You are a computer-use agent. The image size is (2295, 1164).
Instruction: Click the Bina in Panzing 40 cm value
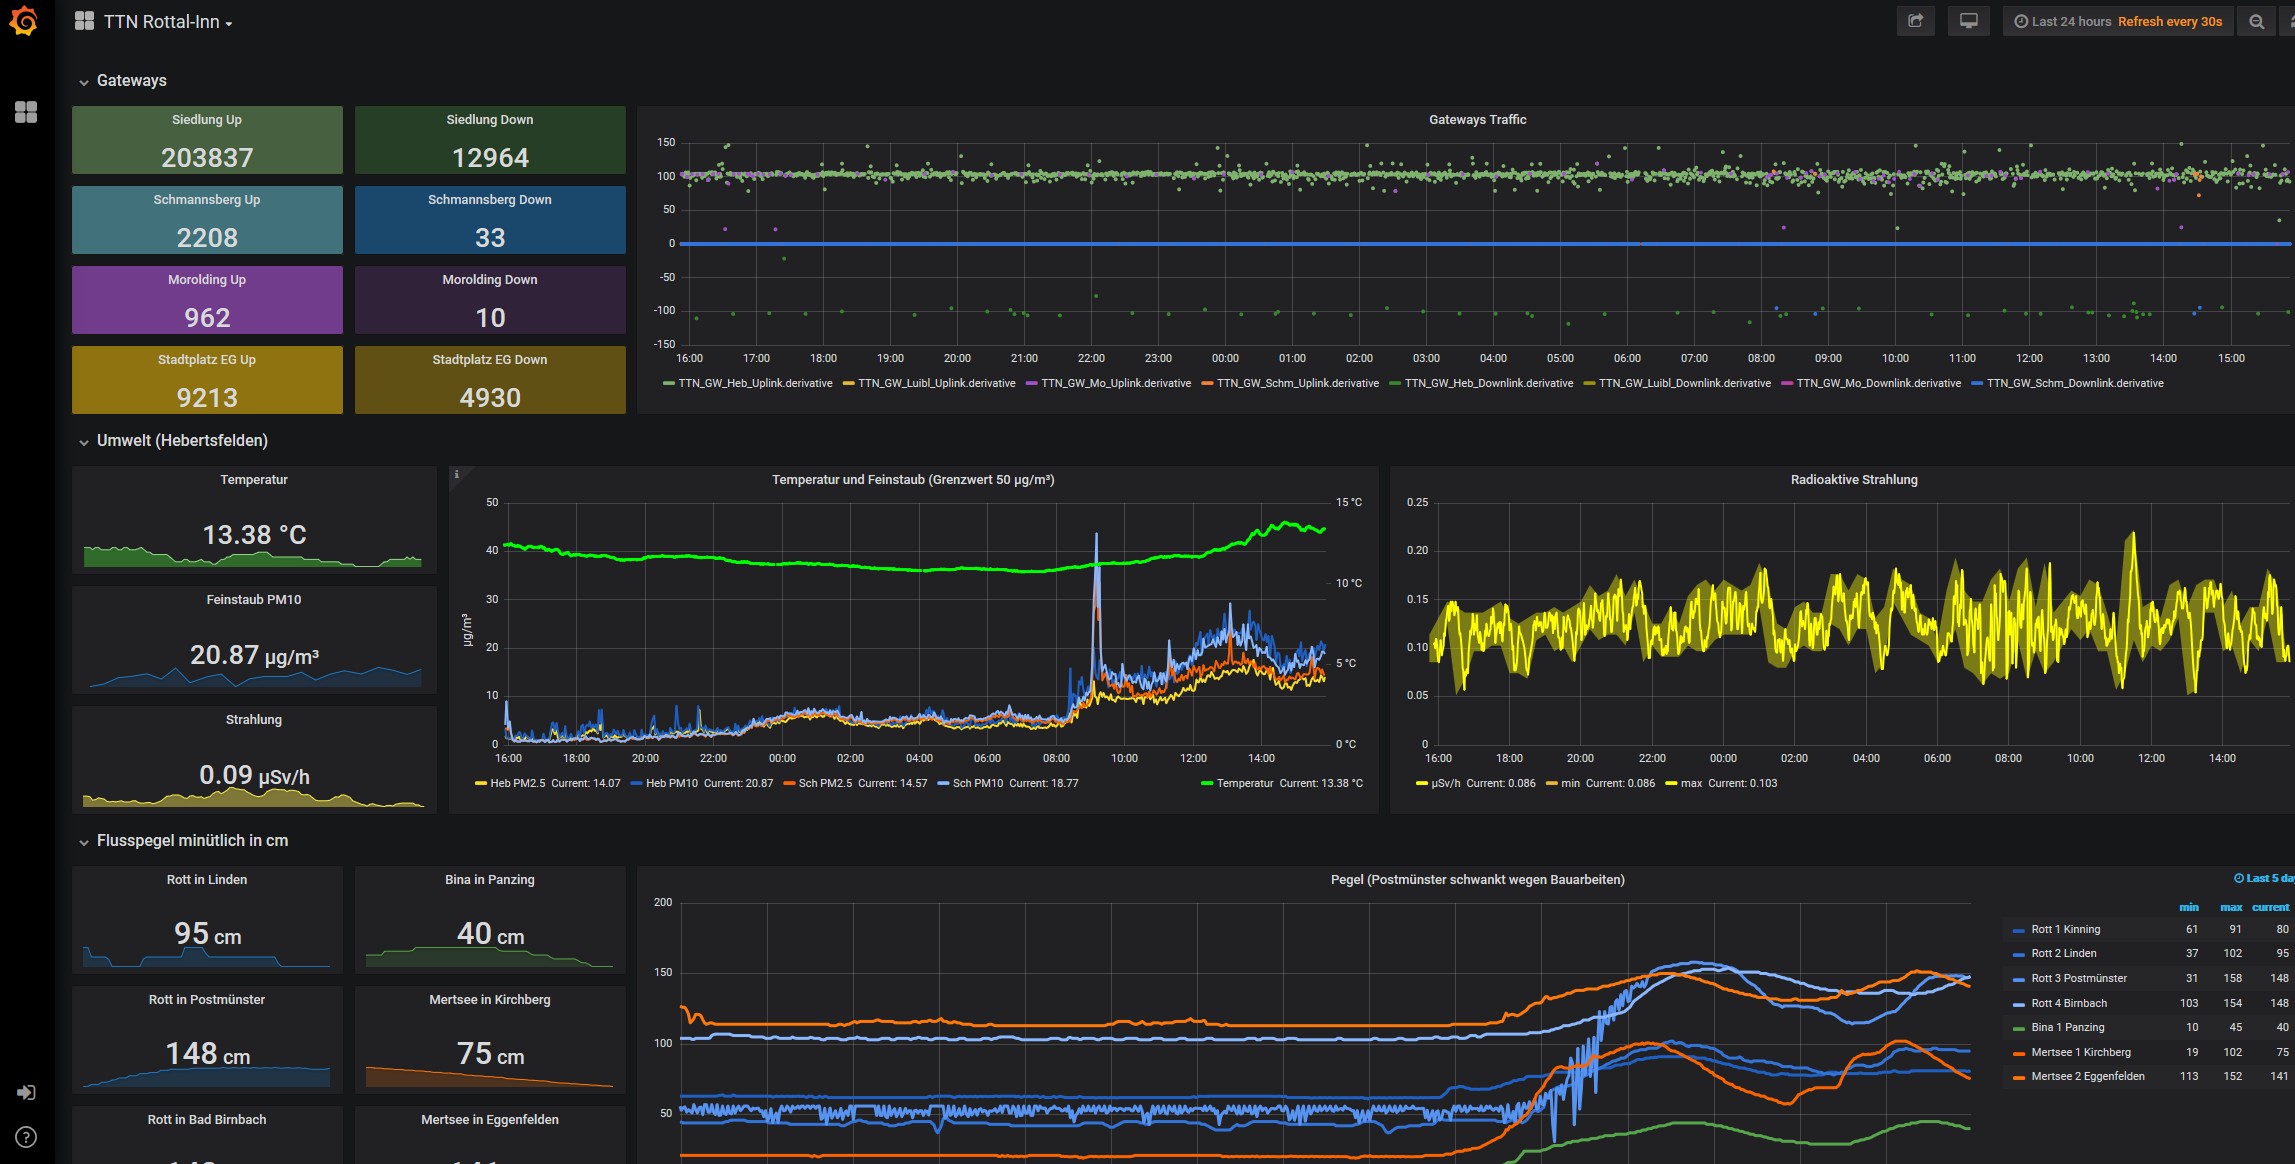490,934
